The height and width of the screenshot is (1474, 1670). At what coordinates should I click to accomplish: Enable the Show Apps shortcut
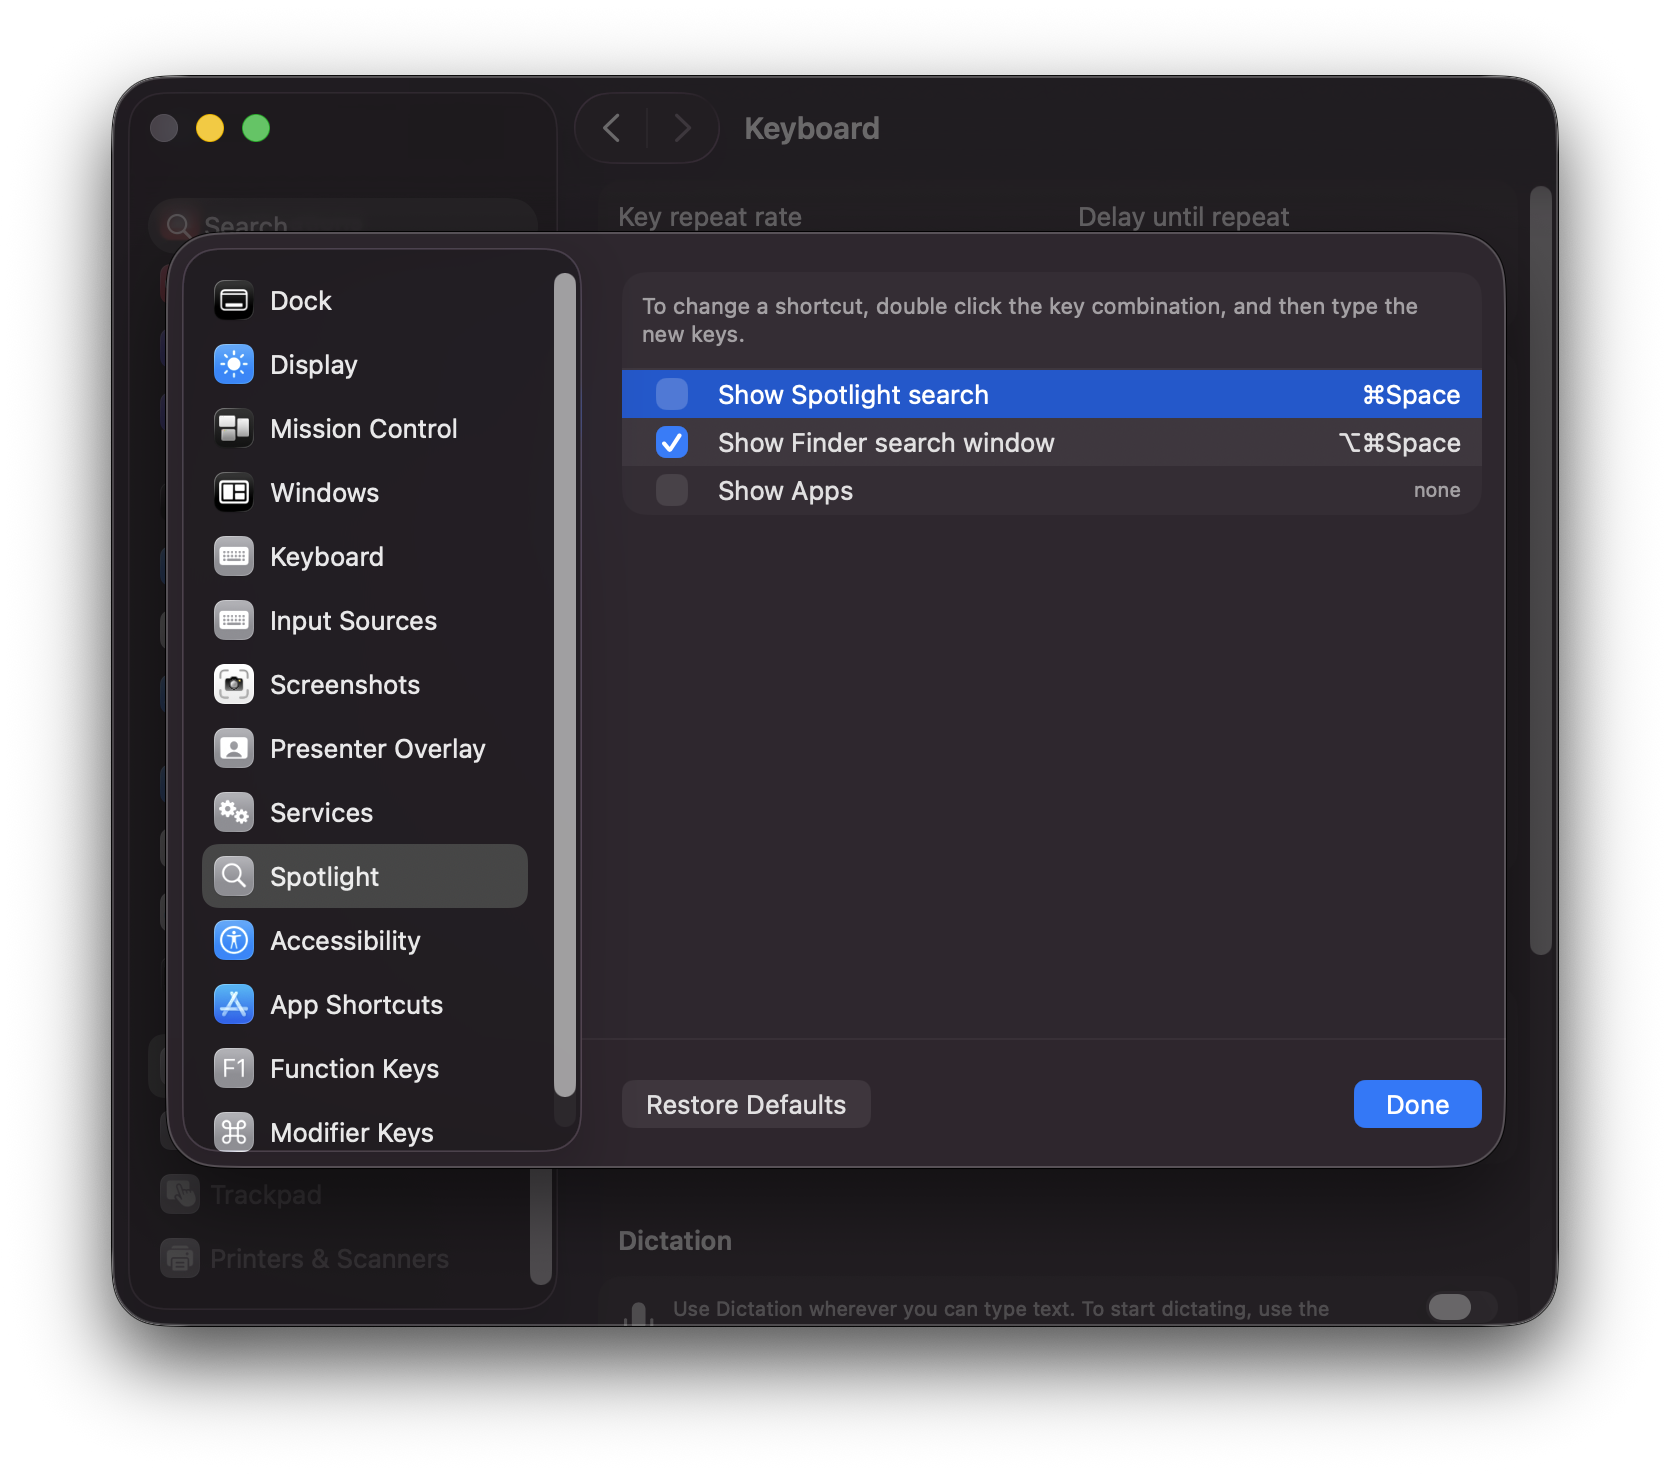pos(671,490)
